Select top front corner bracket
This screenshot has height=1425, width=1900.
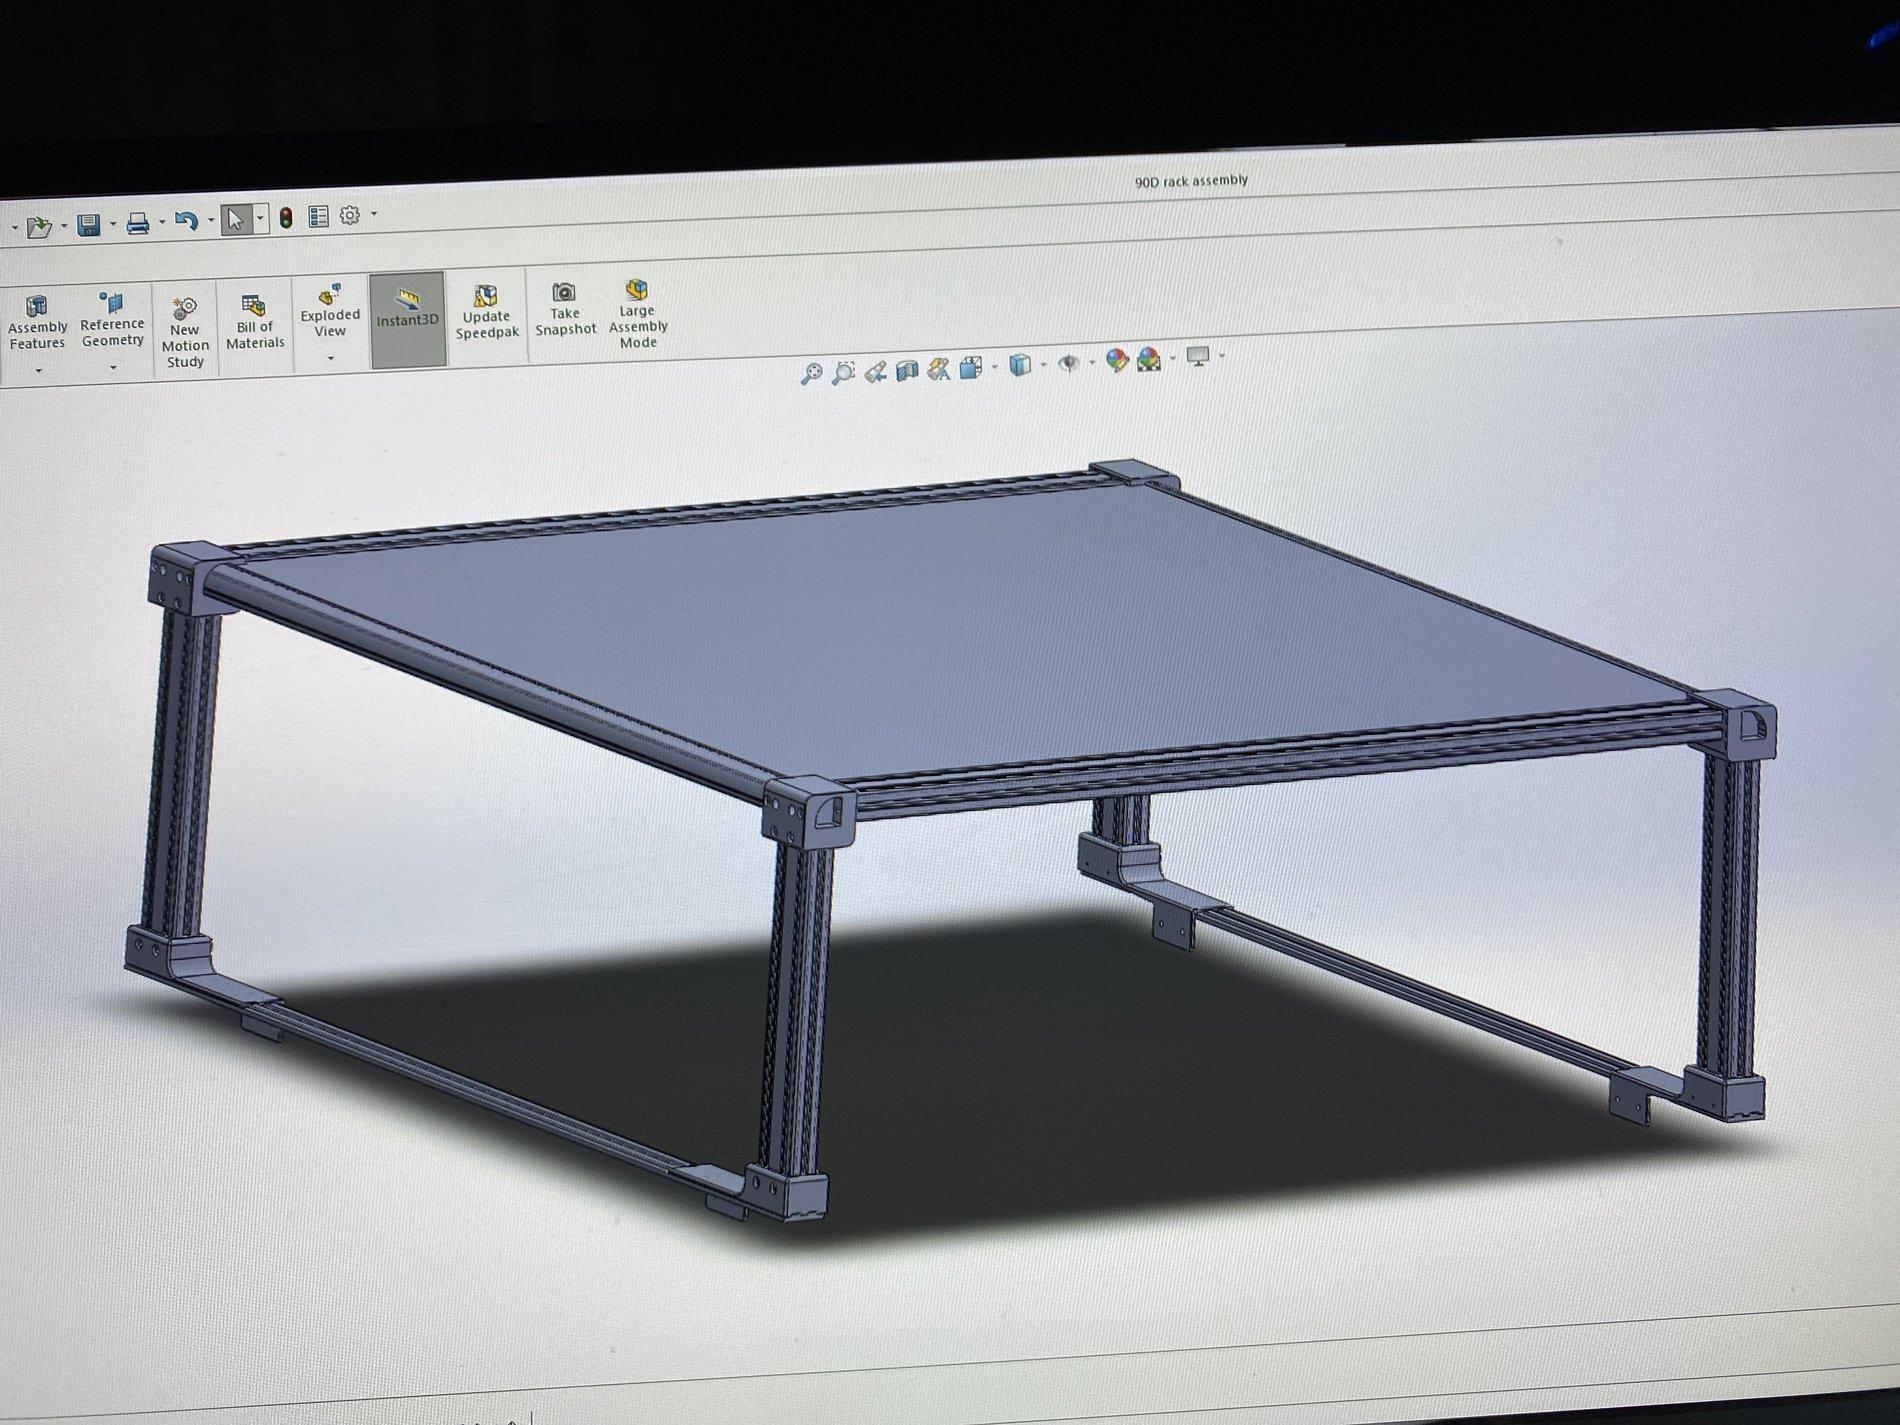pyautogui.click(x=808, y=810)
